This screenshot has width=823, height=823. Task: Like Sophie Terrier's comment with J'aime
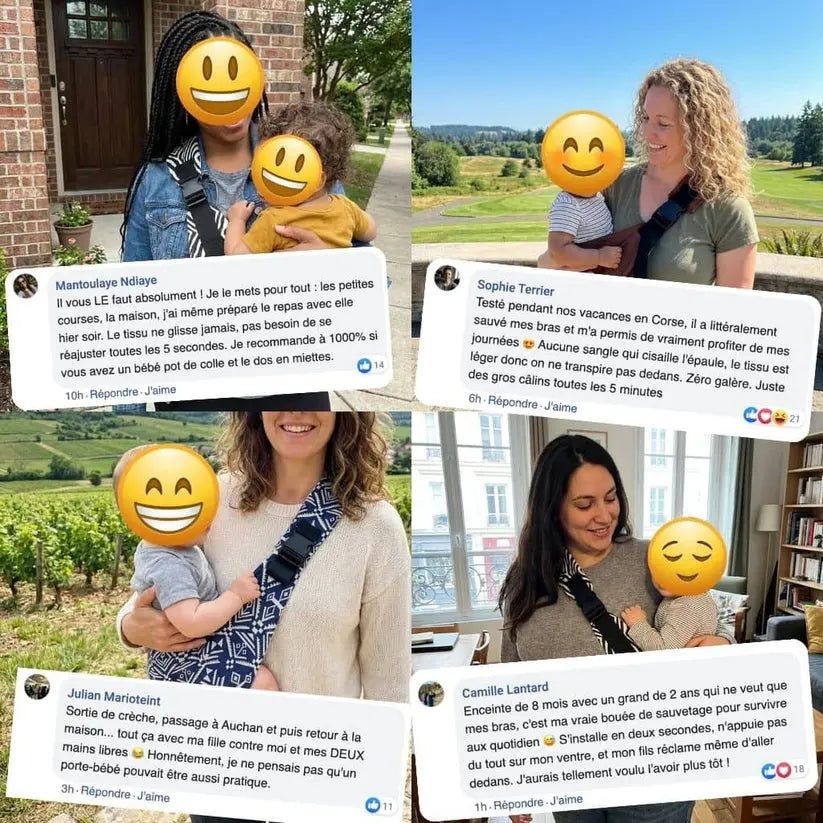pyautogui.click(x=560, y=406)
